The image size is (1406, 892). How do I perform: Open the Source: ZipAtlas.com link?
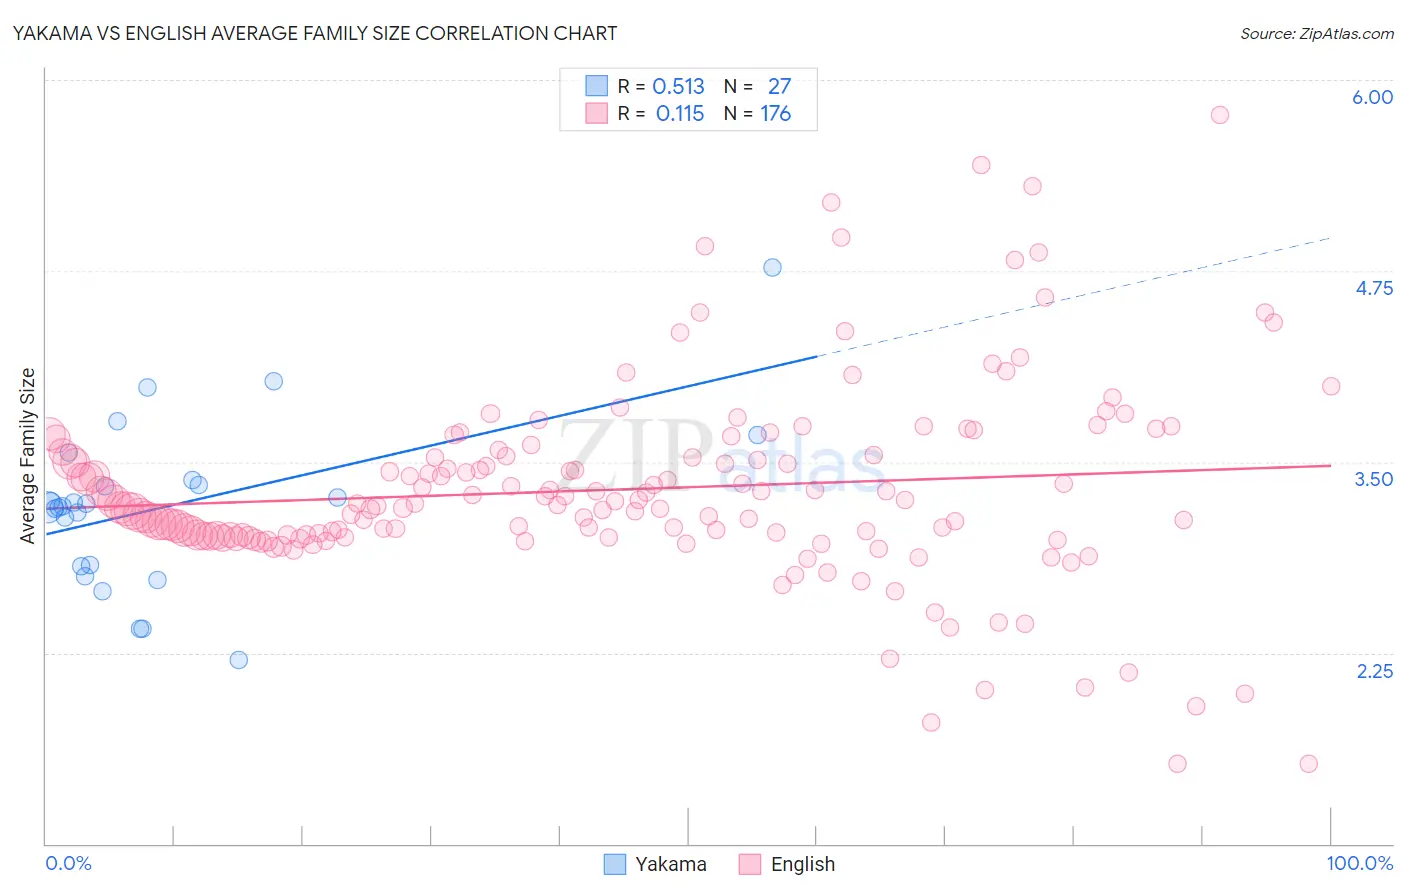pos(1317,33)
